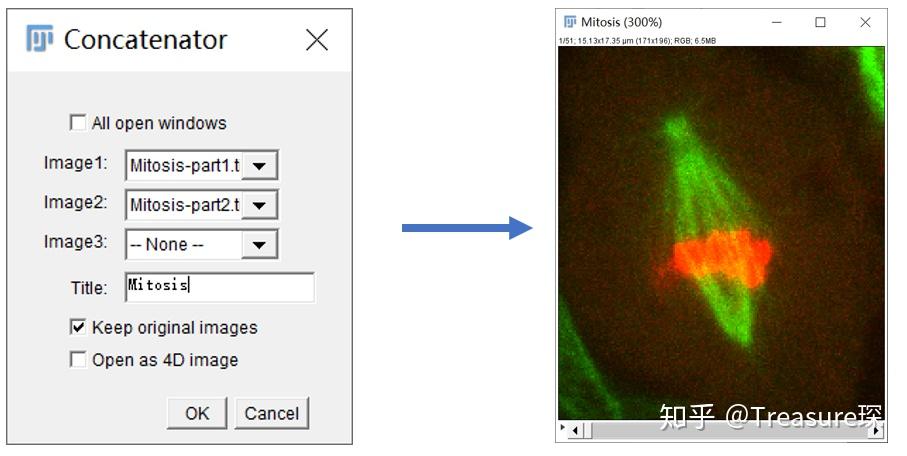
Task: Uncheck Keep original images
Action: pos(78,327)
